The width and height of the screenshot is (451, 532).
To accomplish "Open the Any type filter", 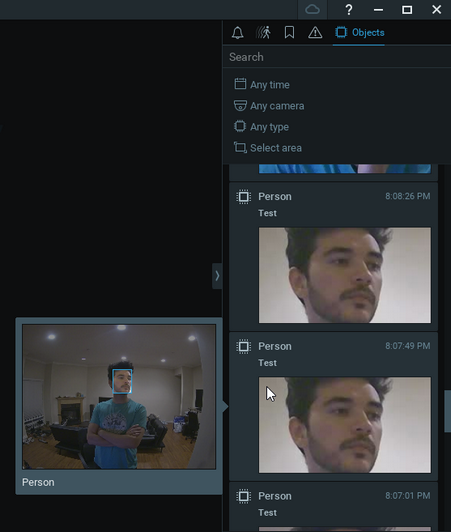I will click(261, 127).
